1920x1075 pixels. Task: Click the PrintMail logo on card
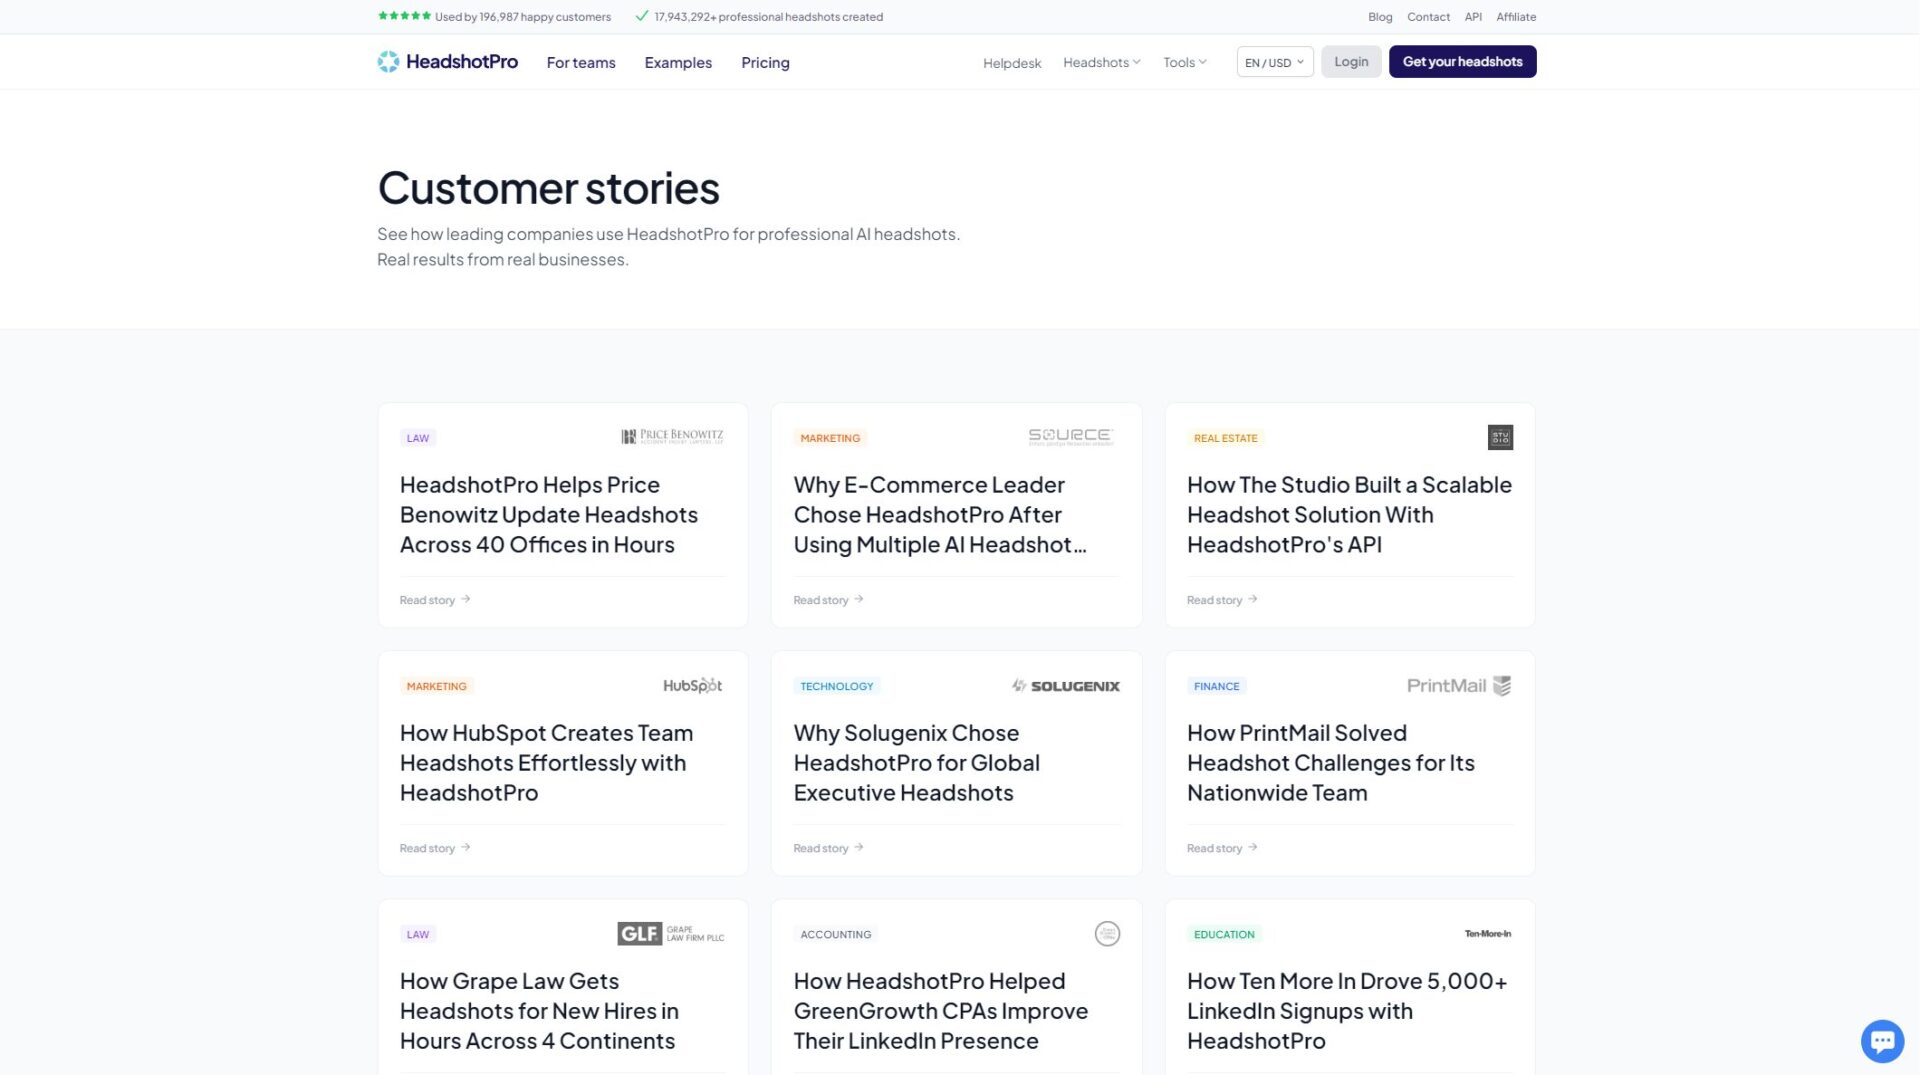(x=1458, y=686)
